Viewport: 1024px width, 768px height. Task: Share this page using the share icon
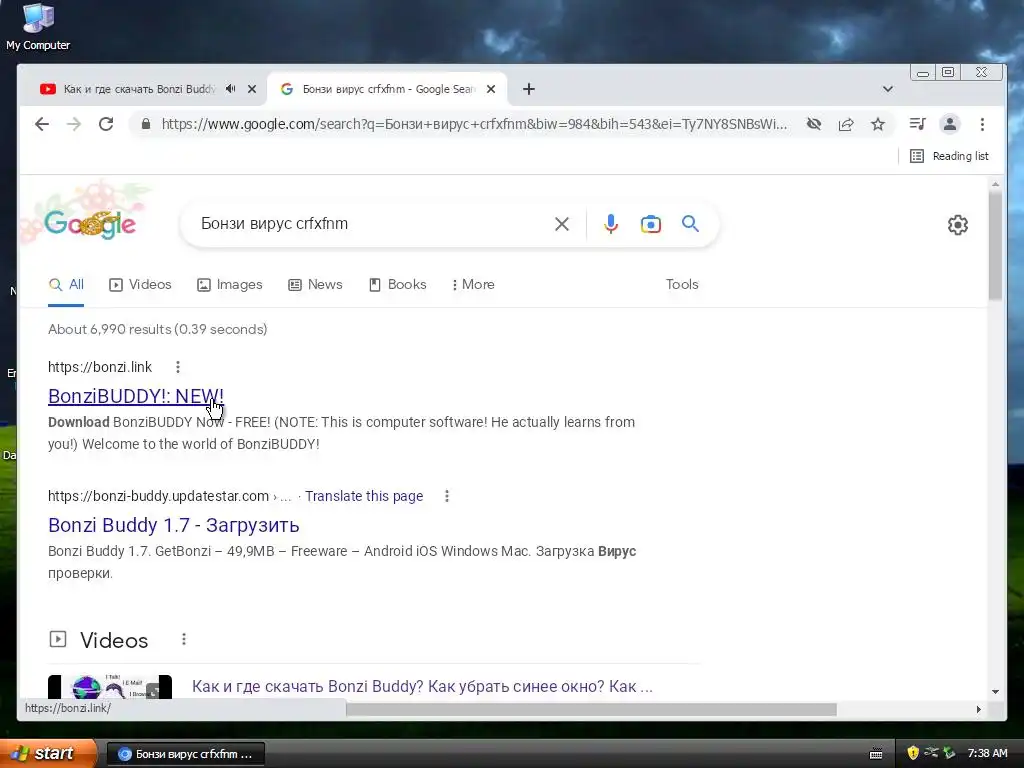click(x=846, y=124)
